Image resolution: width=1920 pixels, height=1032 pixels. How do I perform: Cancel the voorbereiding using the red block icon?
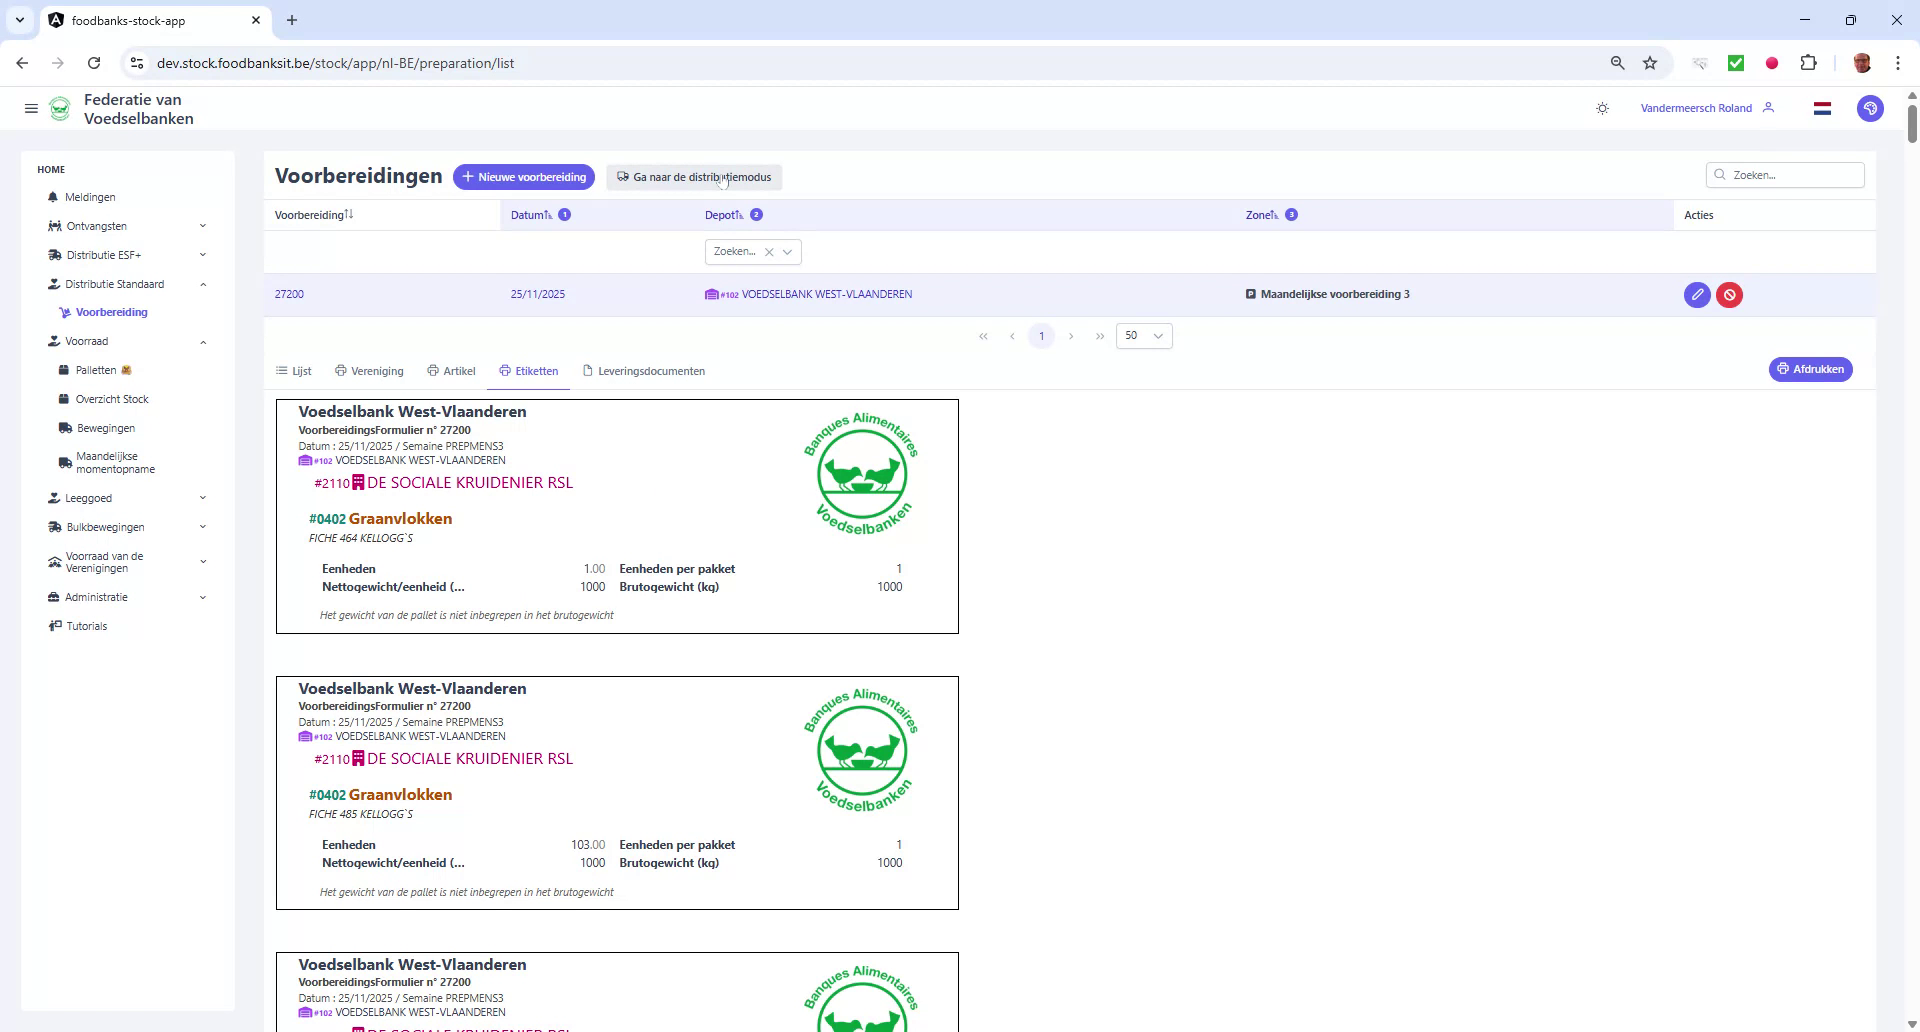[x=1729, y=294]
